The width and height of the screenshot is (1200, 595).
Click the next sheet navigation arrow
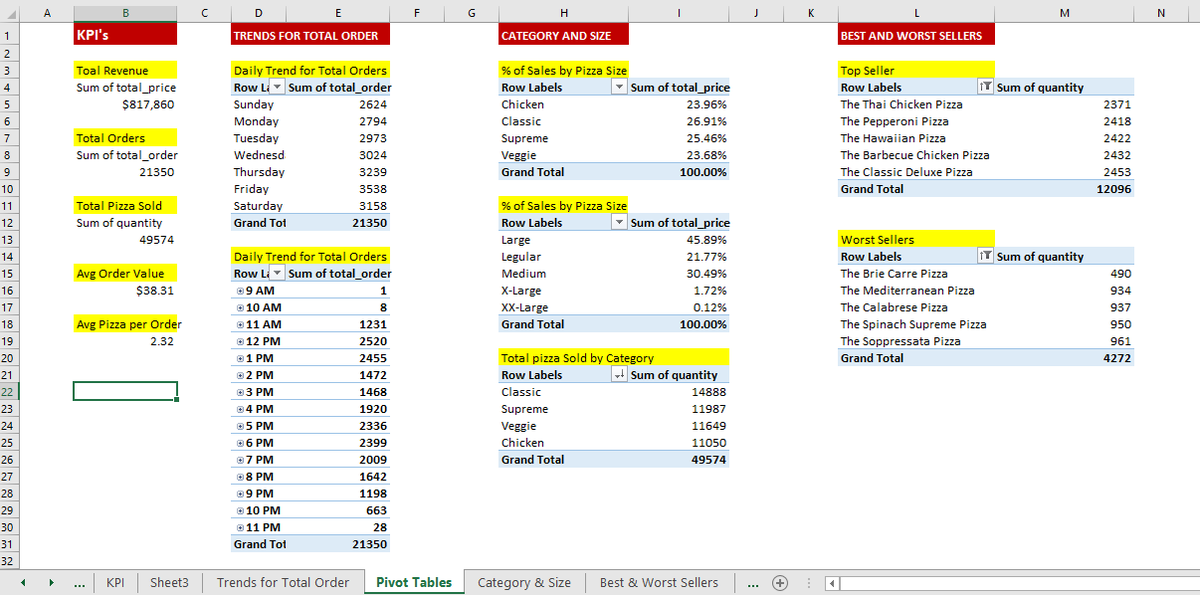pyautogui.click(x=51, y=583)
